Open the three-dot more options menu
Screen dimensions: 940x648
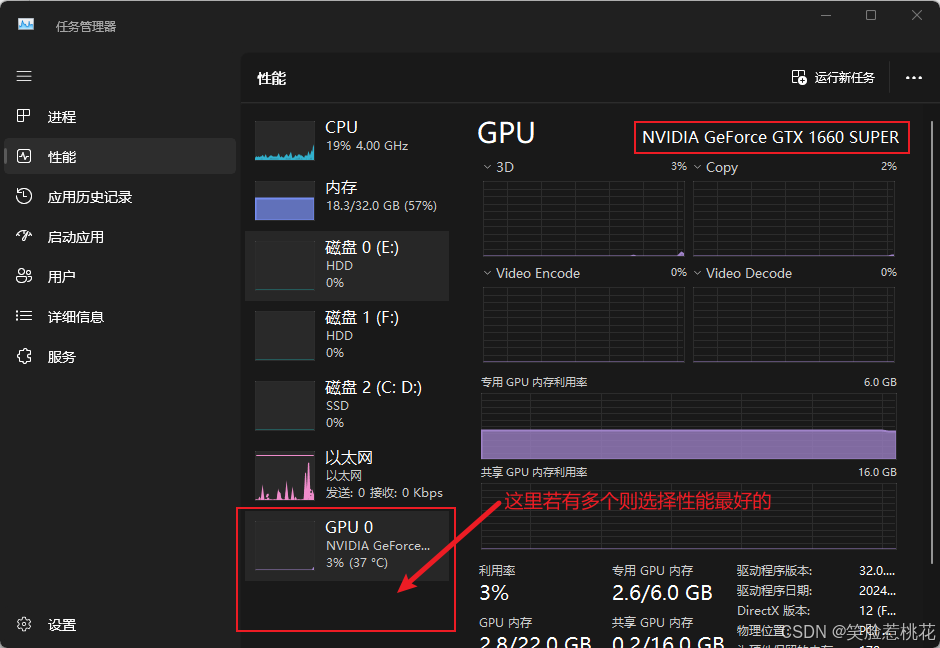(914, 77)
